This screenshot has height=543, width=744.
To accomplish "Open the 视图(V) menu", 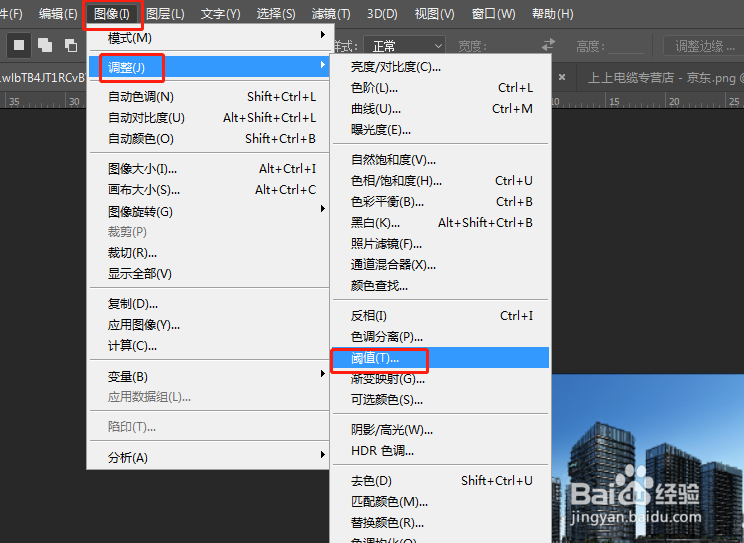I will click(x=434, y=14).
